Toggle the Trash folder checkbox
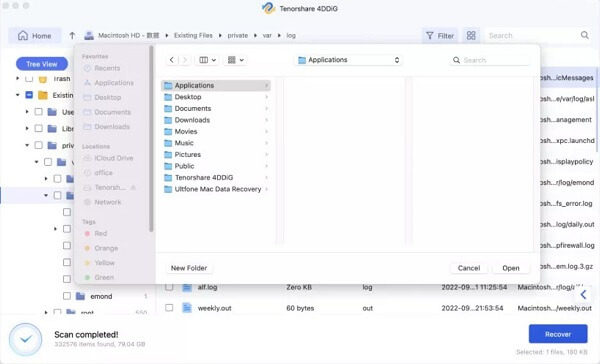This screenshot has width=600, height=364. click(x=29, y=79)
